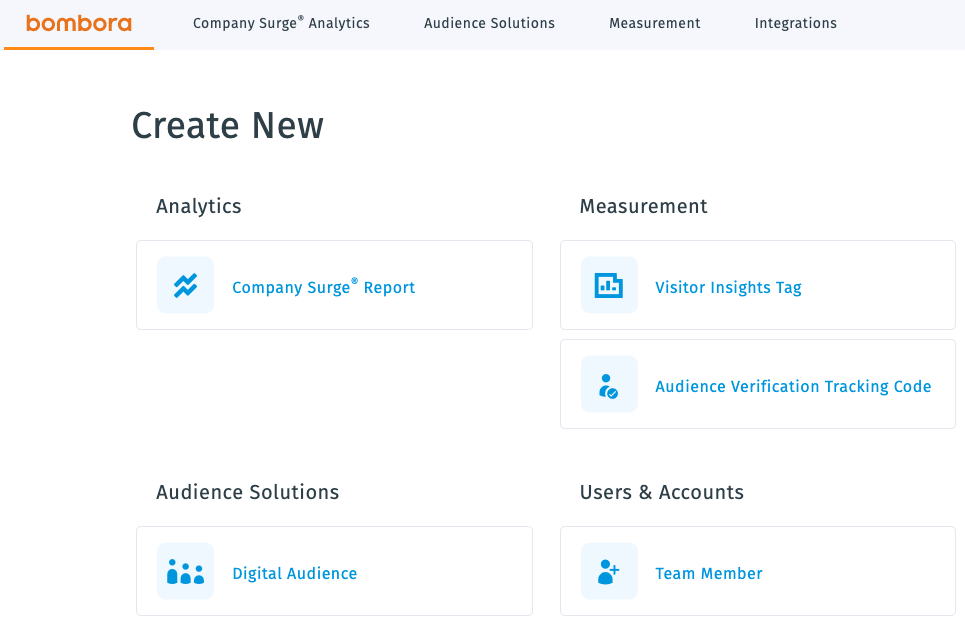Open the Integrations menu
Image resolution: width=965 pixels, height=623 pixels.
pyautogui.click(x=796, y=23)
